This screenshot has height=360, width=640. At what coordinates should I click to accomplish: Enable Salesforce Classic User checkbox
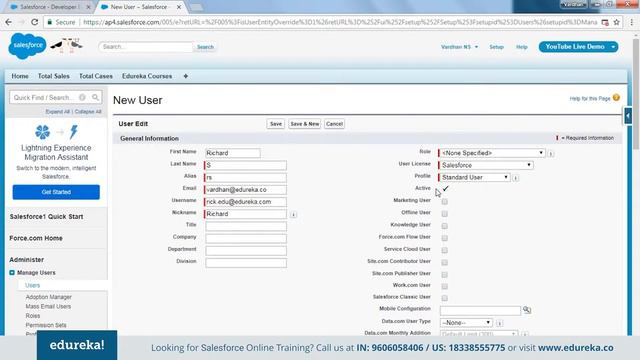(444, 298)
